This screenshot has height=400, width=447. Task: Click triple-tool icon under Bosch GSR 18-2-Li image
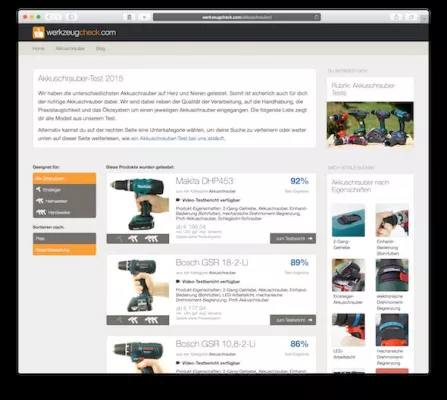click(x=151, y=320)
